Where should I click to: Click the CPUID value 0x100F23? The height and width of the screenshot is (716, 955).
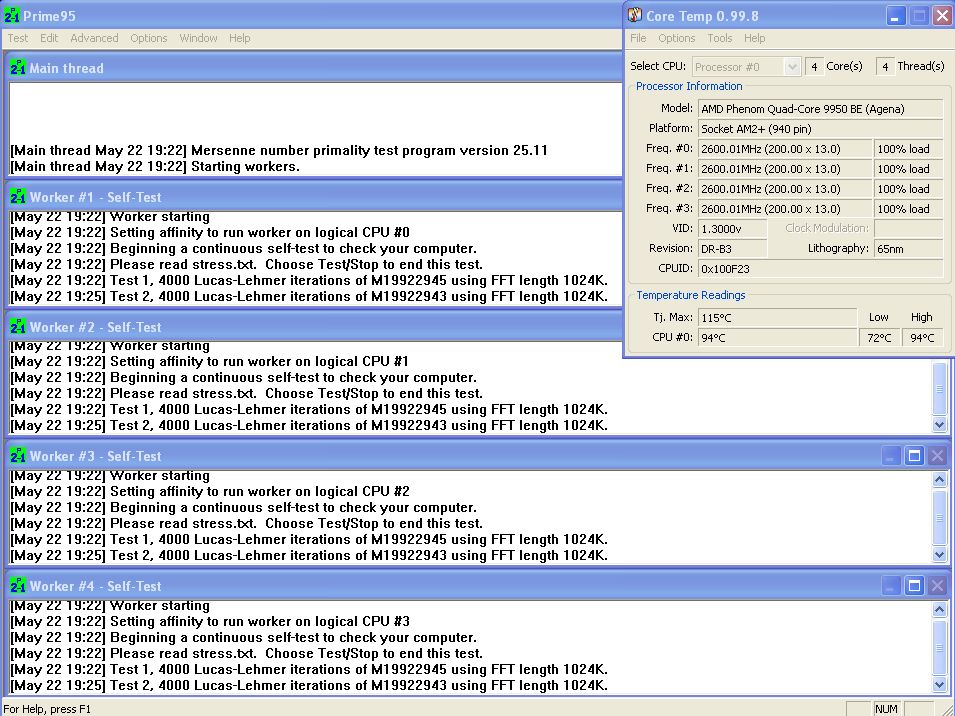click(820, 268)
